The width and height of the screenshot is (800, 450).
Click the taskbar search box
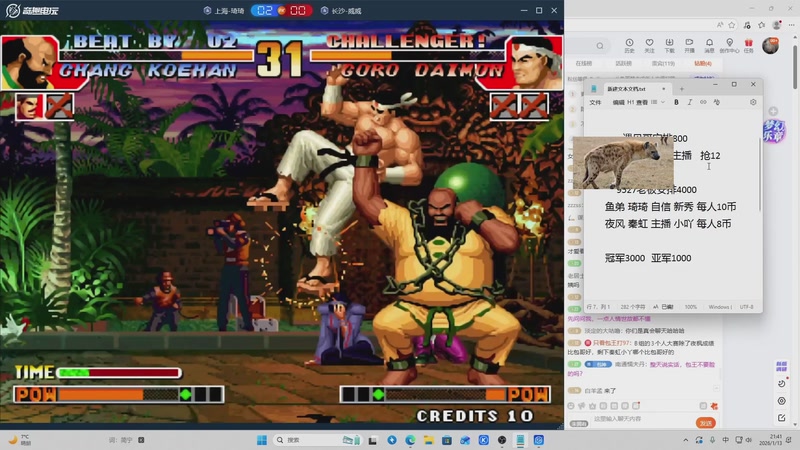[316, 440]
